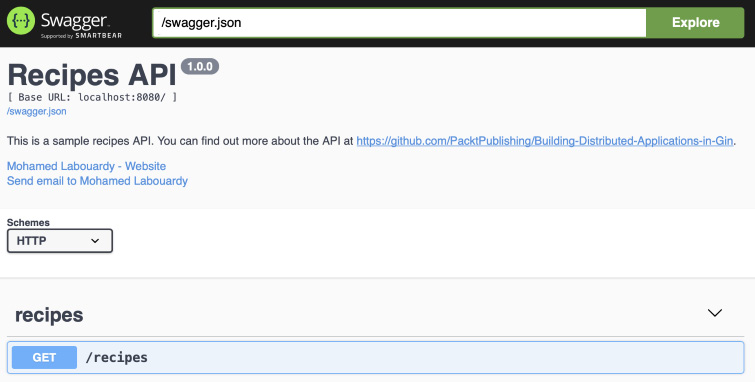Click the recipes tag heading

[x=49, y=315]
